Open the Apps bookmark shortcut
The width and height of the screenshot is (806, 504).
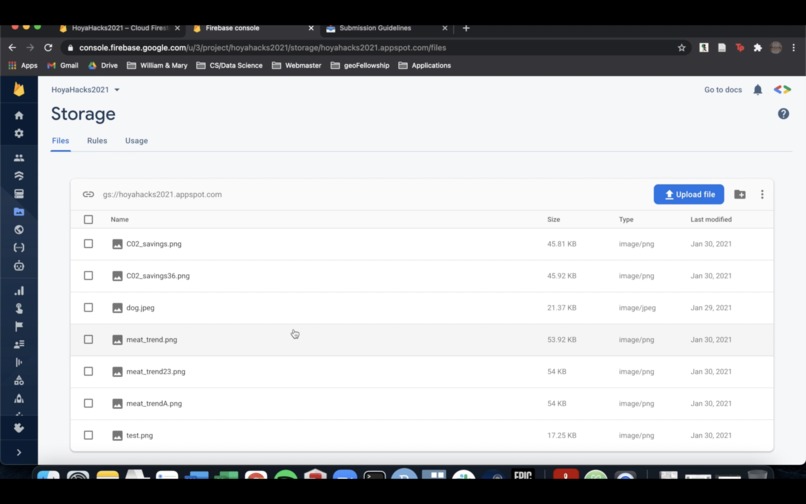23,65
